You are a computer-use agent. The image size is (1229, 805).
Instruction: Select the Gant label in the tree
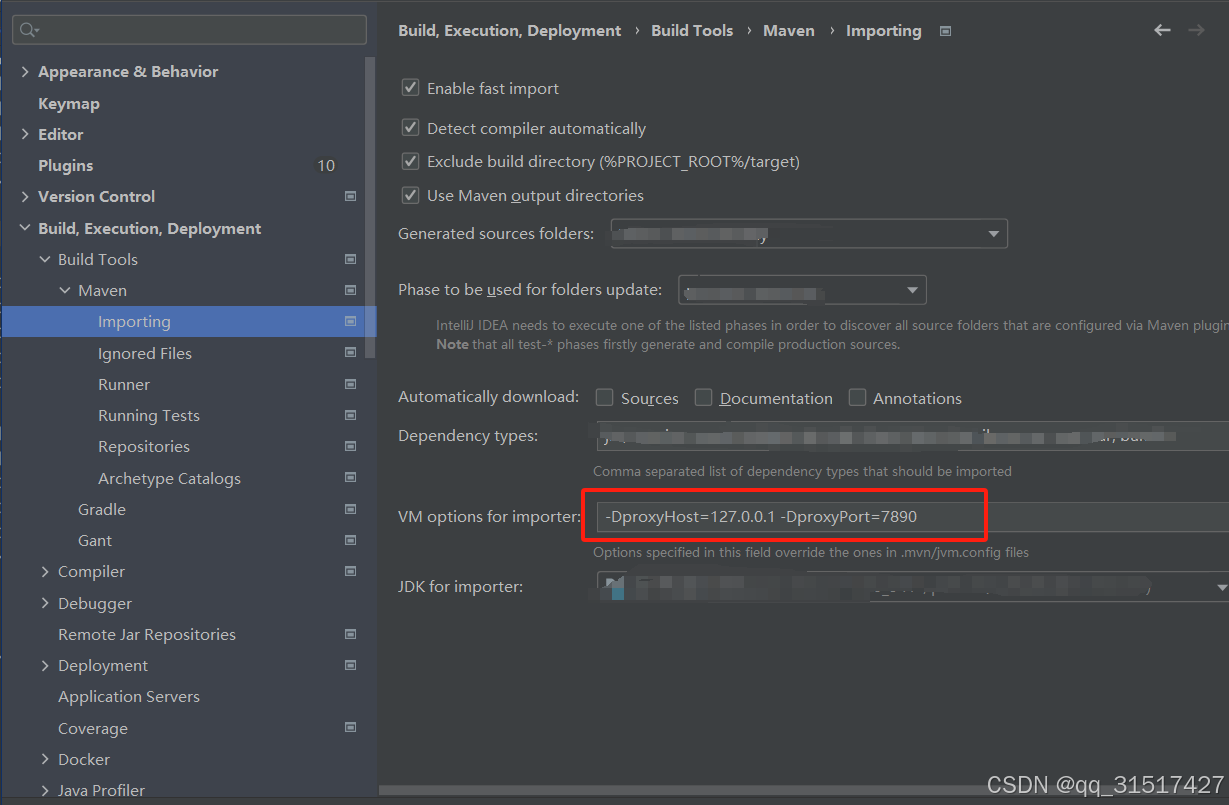pos(95,540)
